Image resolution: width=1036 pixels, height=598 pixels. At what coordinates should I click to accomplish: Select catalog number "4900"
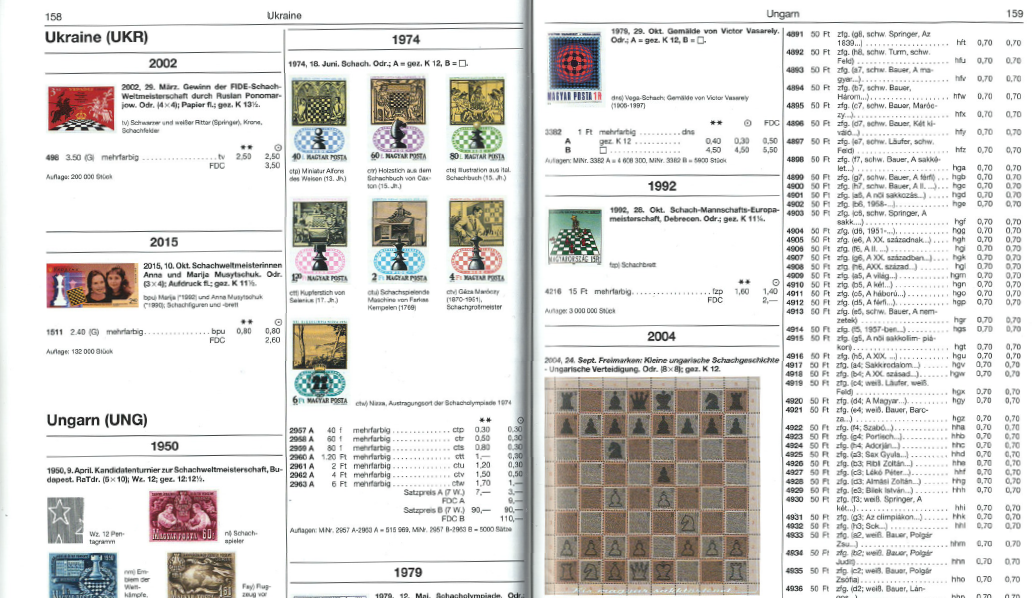794,186
